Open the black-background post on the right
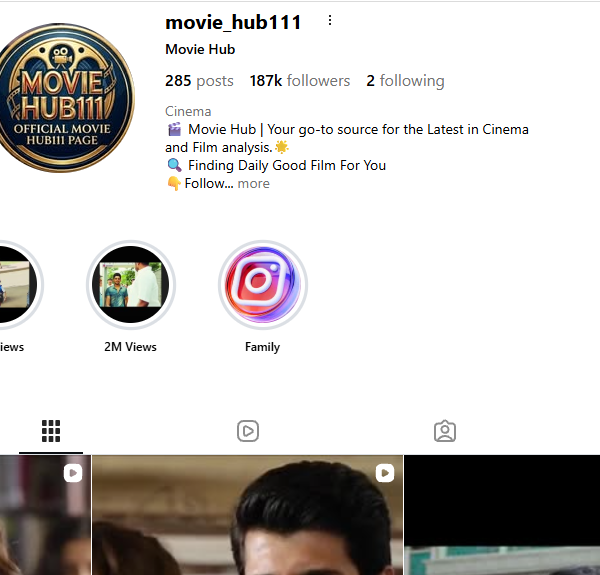Screen dimensions: 600x575 click(502, 515)
